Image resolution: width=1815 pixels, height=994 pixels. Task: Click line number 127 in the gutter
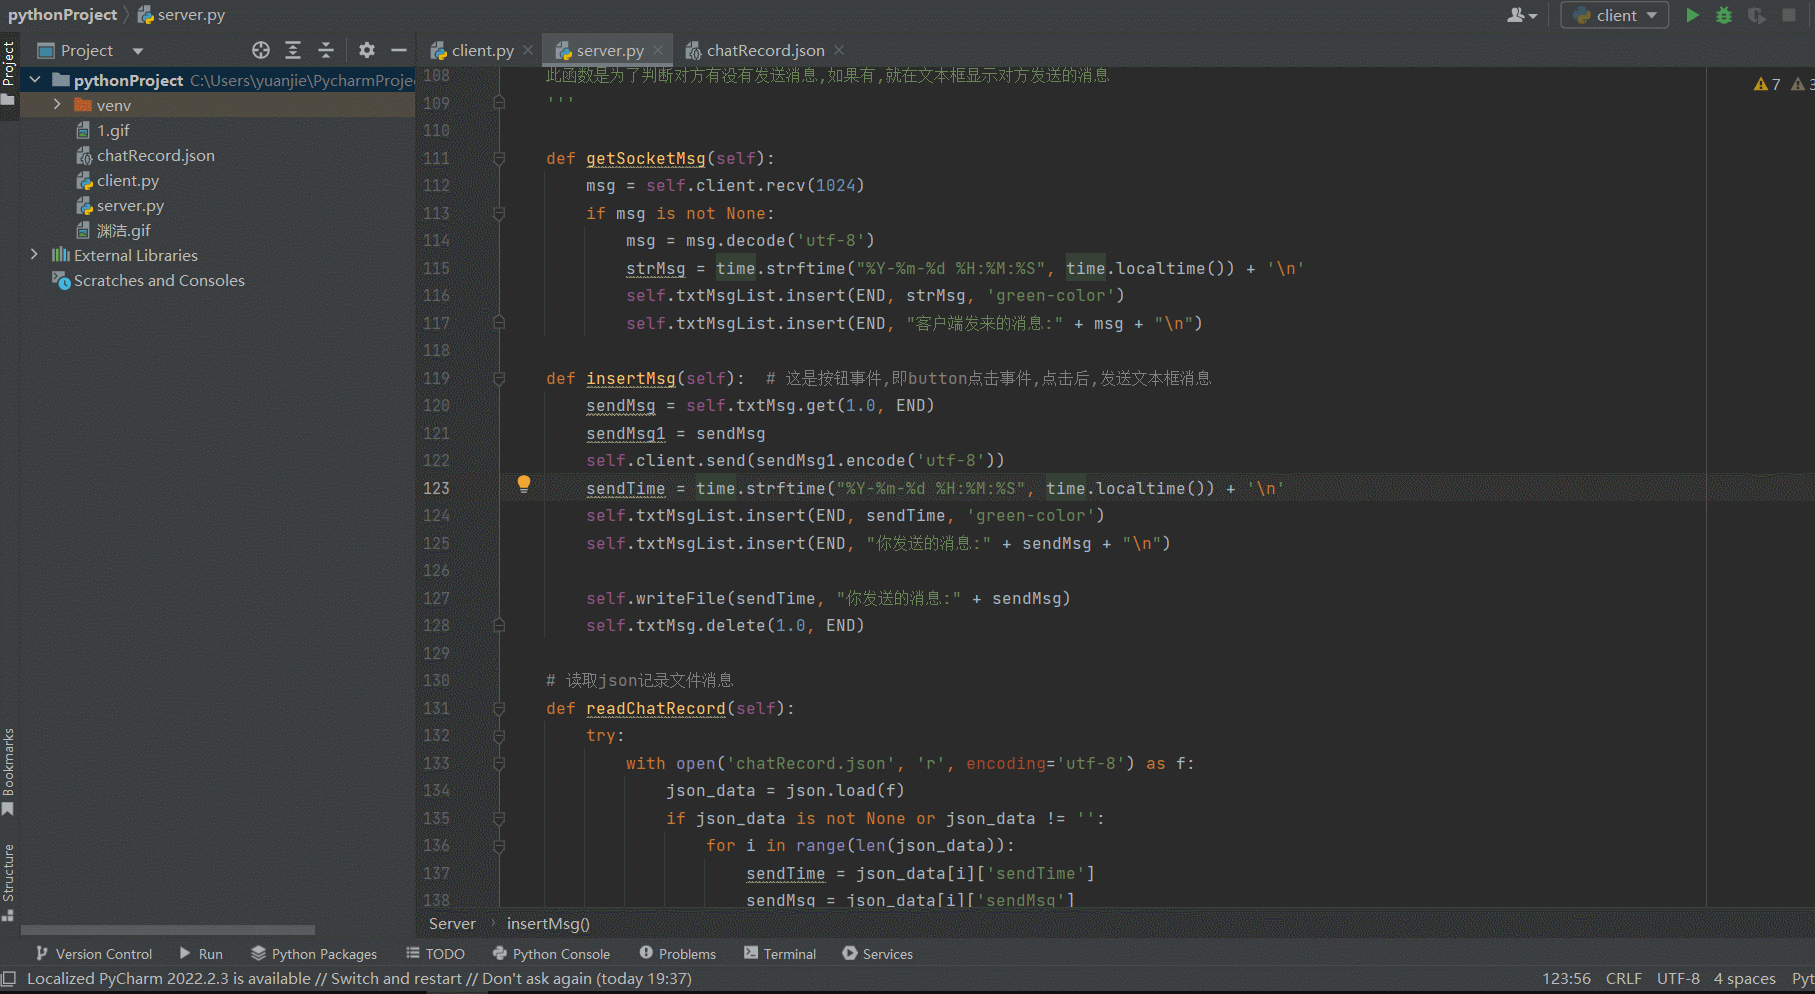[437, 598]
